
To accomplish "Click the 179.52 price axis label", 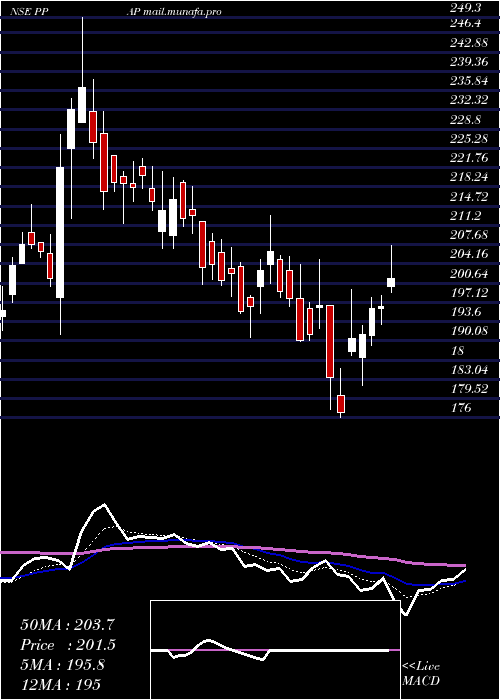I will pyautogui.click(x=469, y=388).
